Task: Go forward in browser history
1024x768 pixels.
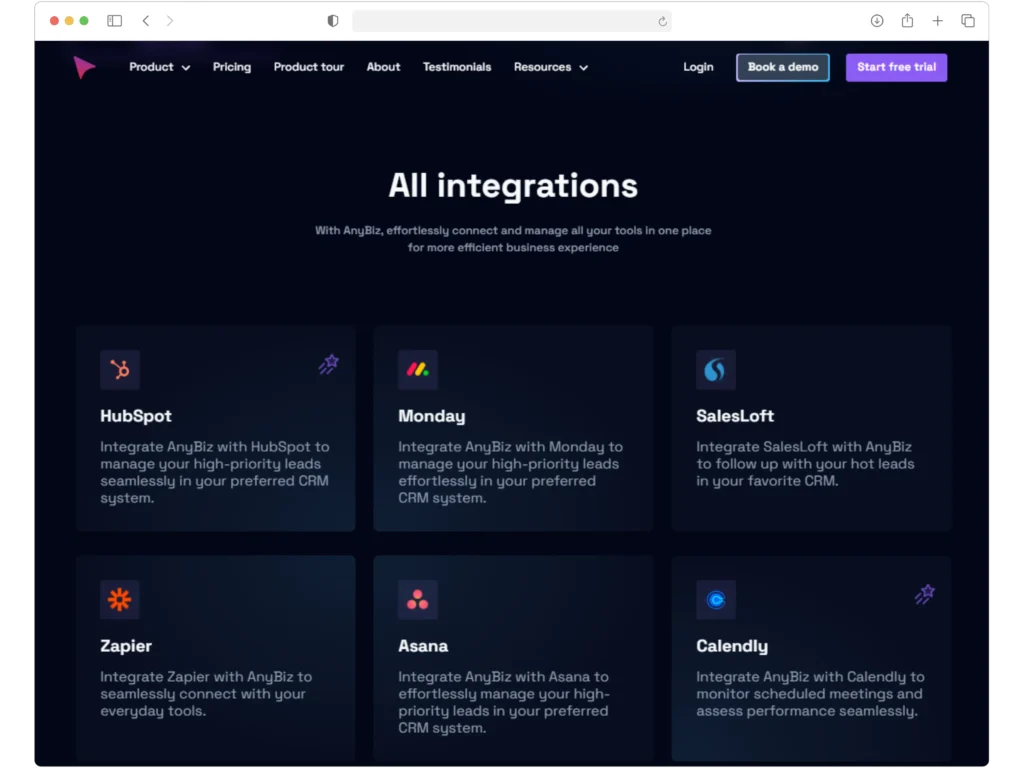Action: (170, 21)
